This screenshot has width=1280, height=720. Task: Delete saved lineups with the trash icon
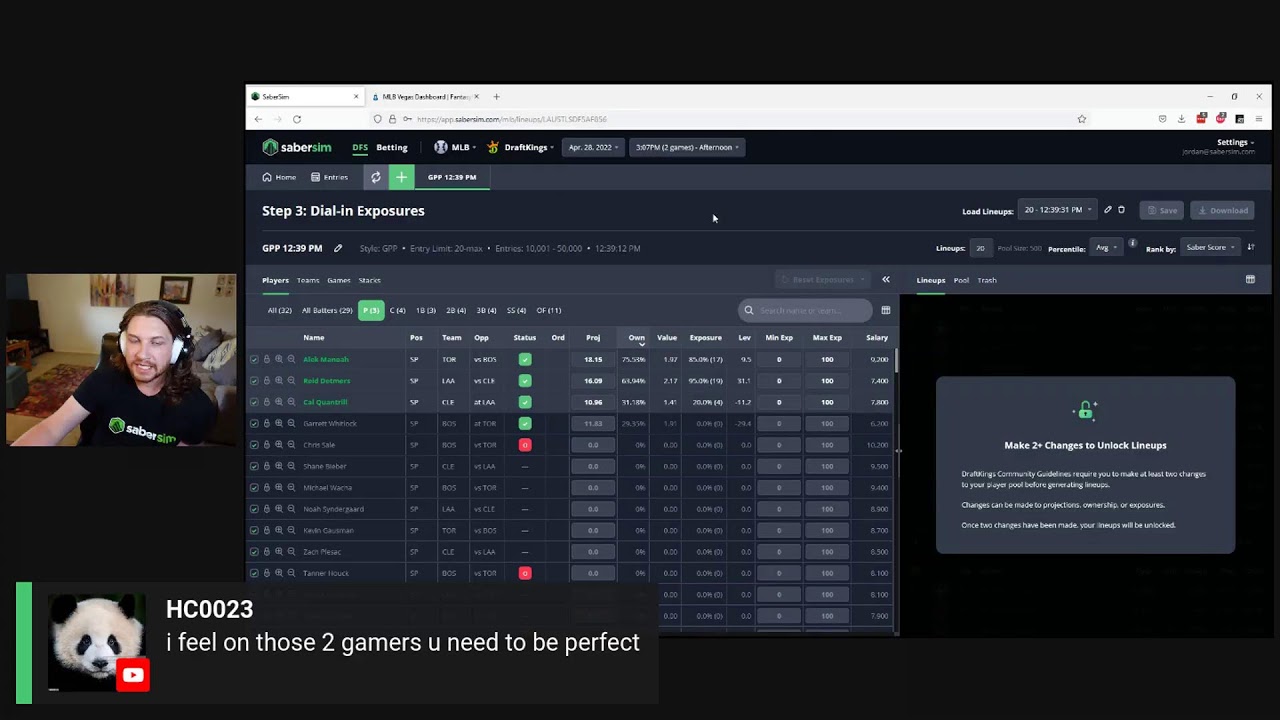1121,210
